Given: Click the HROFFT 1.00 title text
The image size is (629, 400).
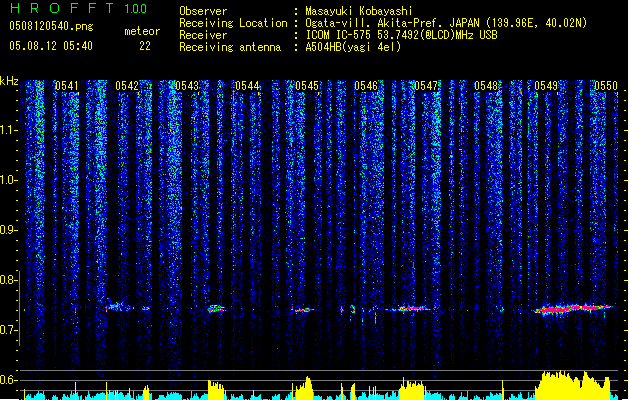Looking at the screenshot, I should click(79, 8).
